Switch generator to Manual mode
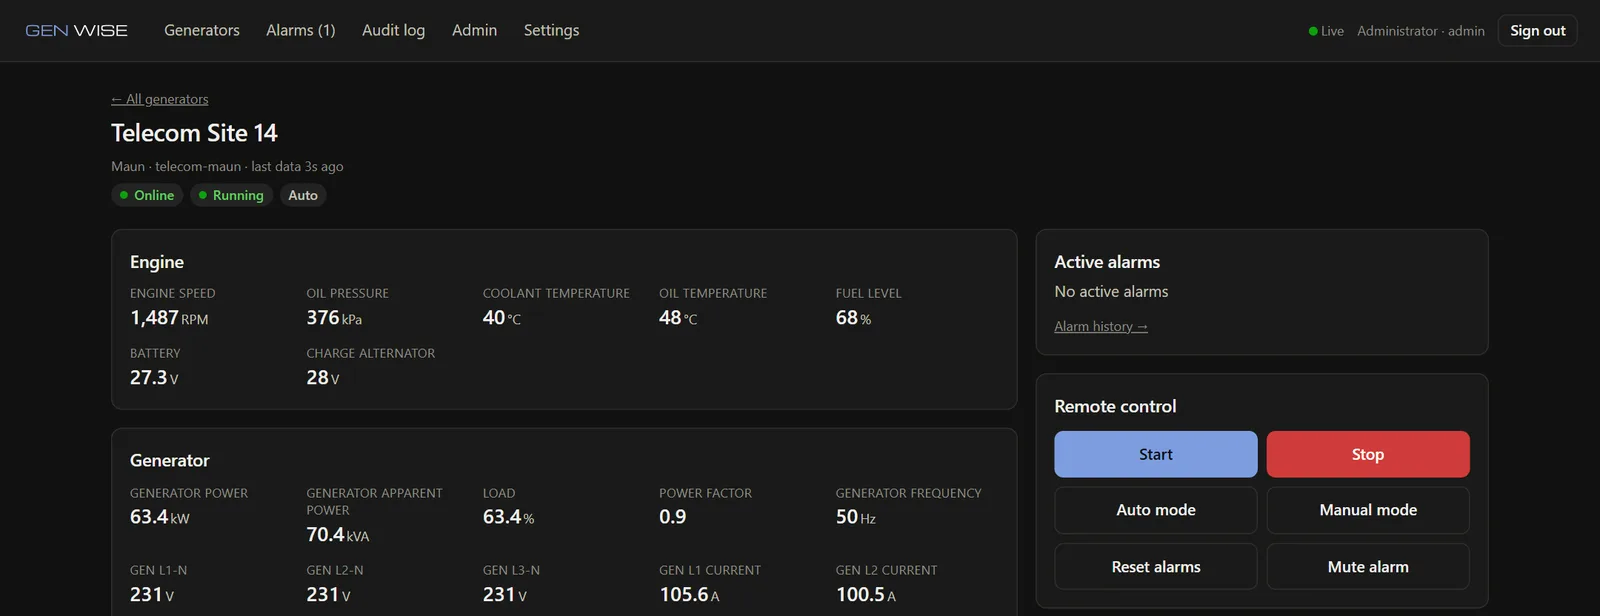Image resolution: width=1600 pixels, height=616 pixels. (1368, 510)
